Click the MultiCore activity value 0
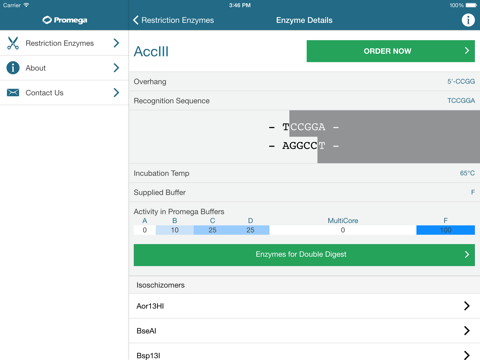Image resolution: width=480 pixels, height=360 pixels. (343, 230)
